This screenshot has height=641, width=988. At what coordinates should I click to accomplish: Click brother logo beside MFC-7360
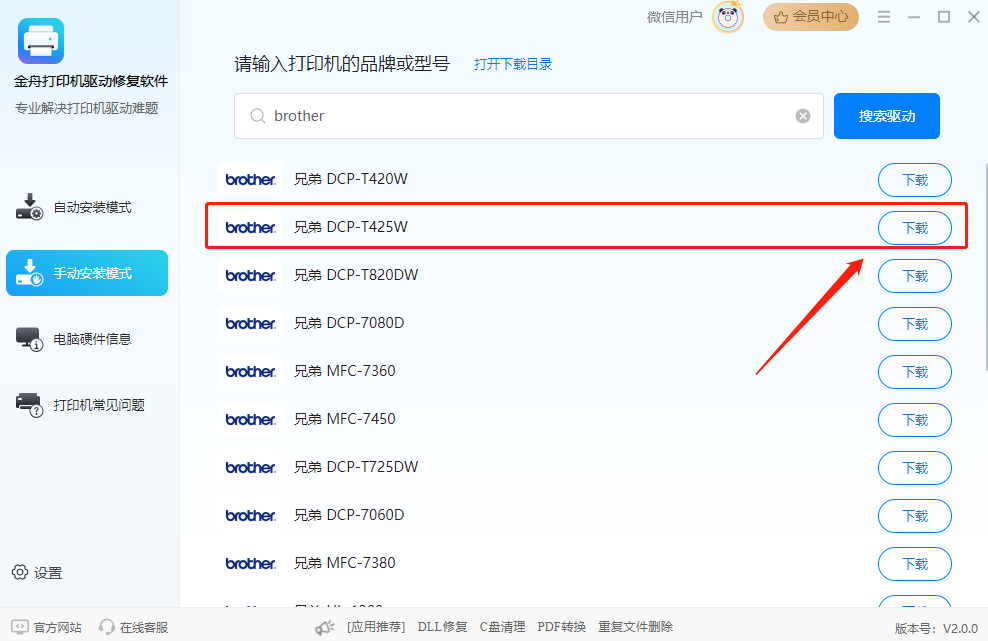pos(250,371)
